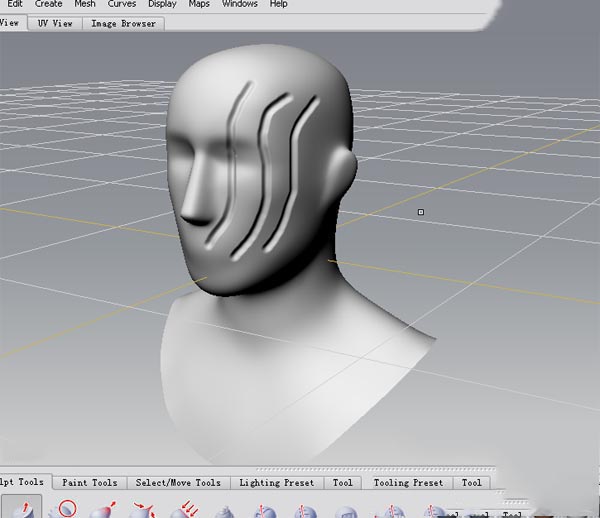Open the Create menu

pyautogui.click(x=48, y=4)
